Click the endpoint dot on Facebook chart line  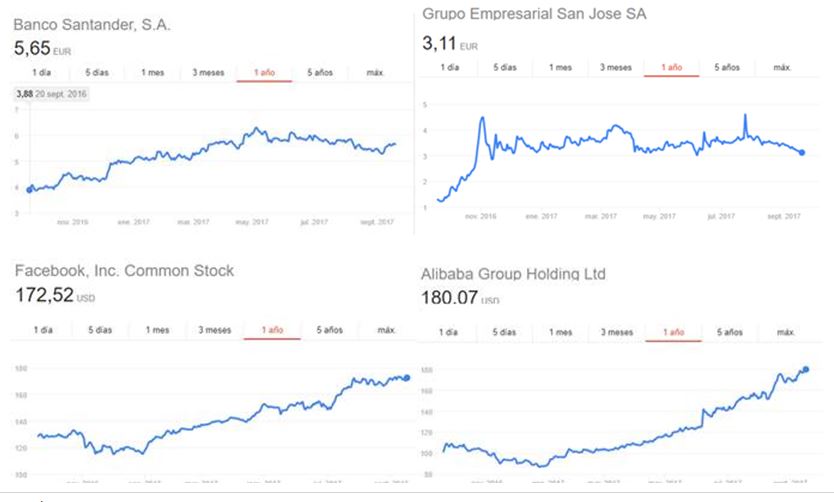tap(406, 377)
